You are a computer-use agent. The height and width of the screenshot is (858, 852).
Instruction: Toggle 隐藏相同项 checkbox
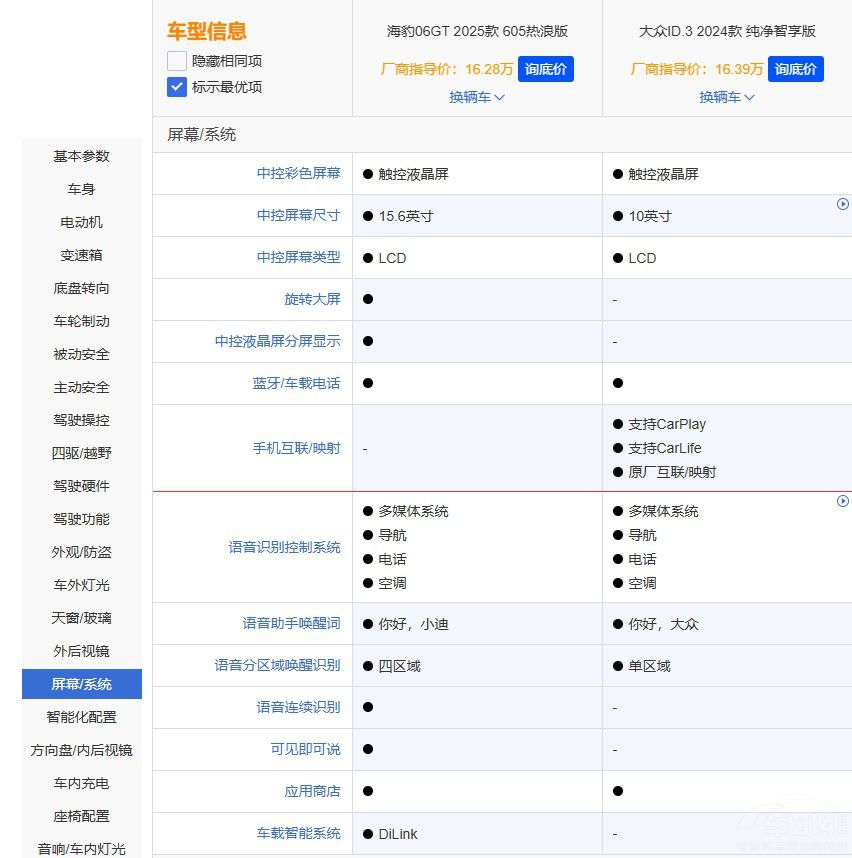pyautogui.click(x=177, y=61)
